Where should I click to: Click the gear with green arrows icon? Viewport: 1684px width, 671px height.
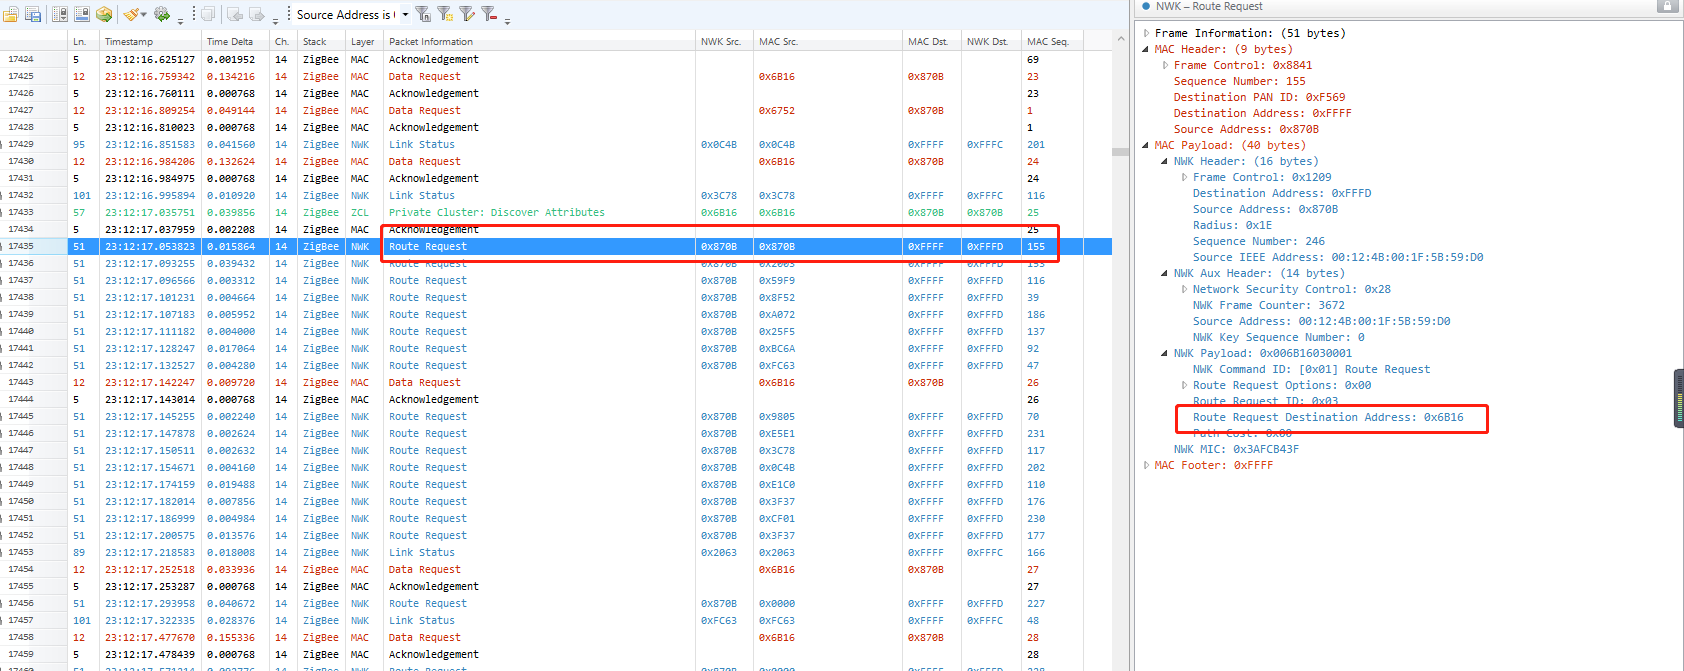162,14
